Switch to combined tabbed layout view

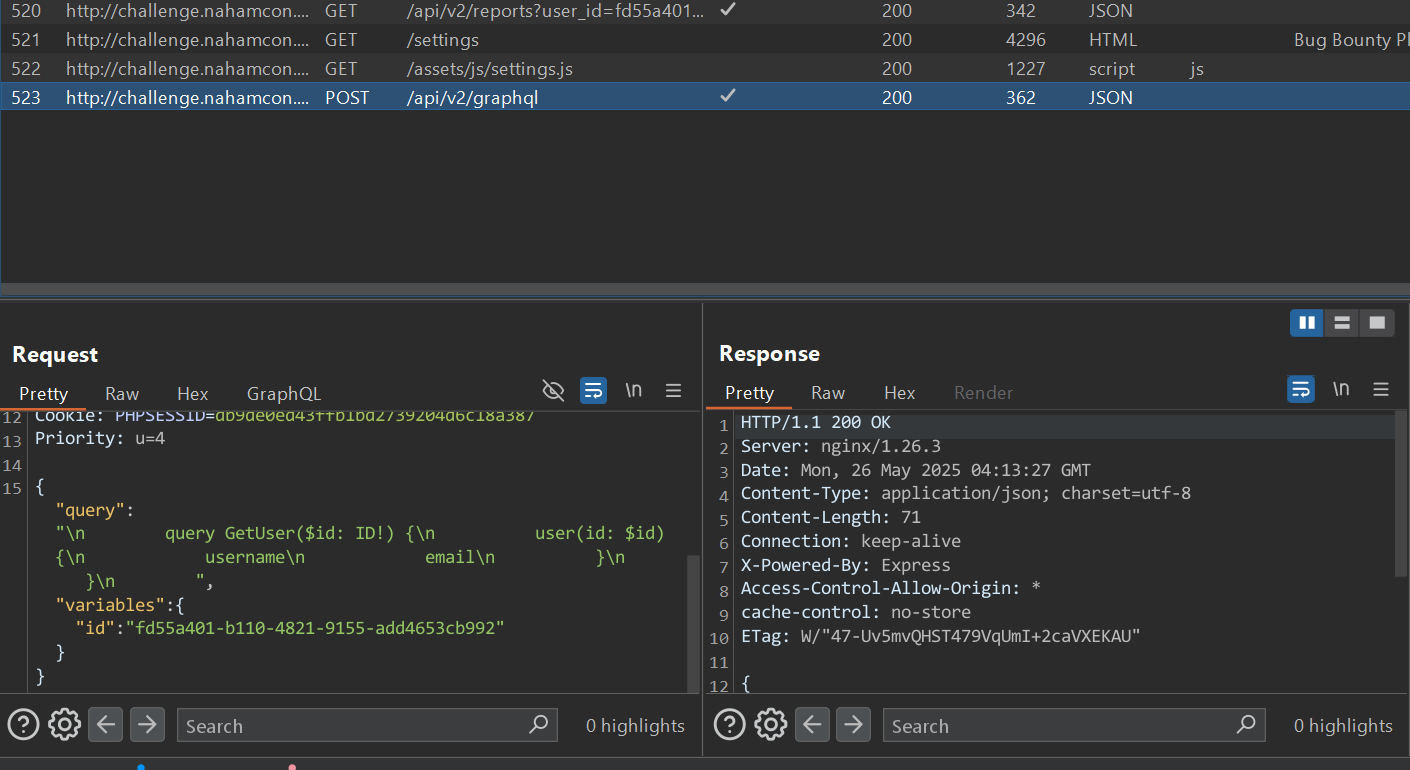point(1377,322)
